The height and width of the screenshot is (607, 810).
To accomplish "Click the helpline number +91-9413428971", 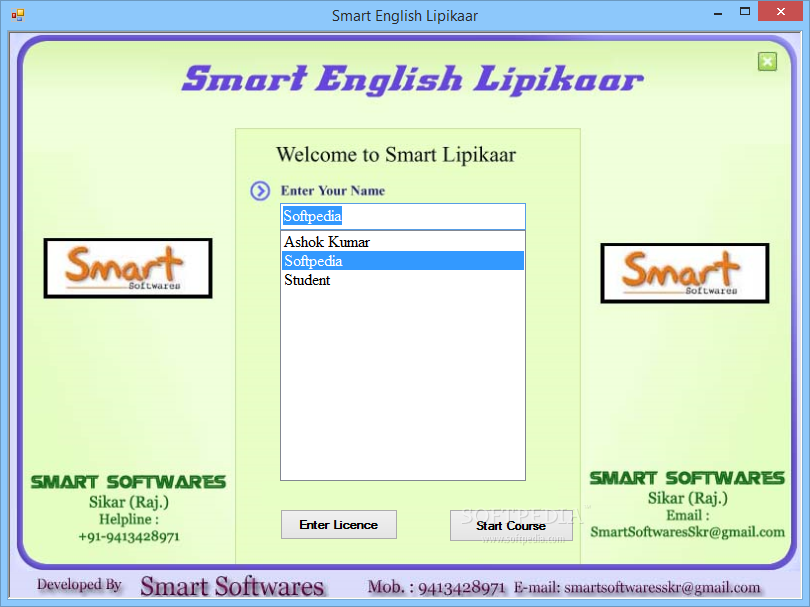I will (x=129, y=537).
